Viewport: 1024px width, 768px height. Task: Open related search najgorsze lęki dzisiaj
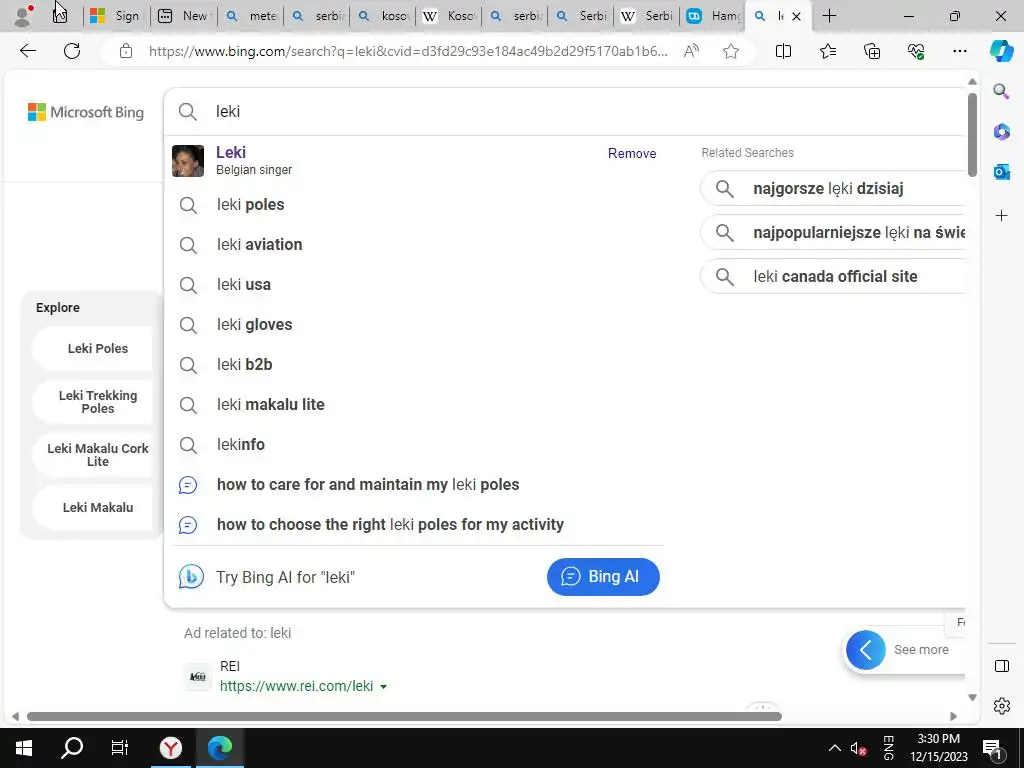[833, 189]
